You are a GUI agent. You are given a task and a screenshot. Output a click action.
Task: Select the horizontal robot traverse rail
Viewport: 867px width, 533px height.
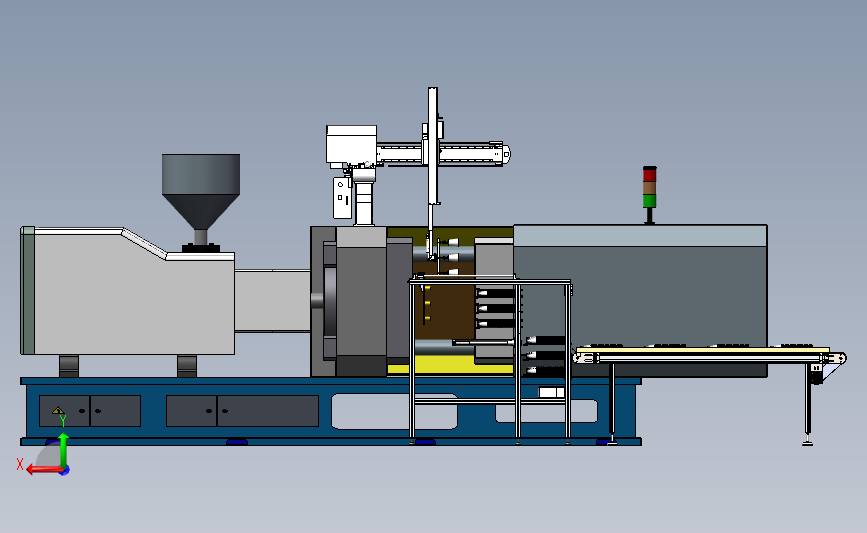442,154
